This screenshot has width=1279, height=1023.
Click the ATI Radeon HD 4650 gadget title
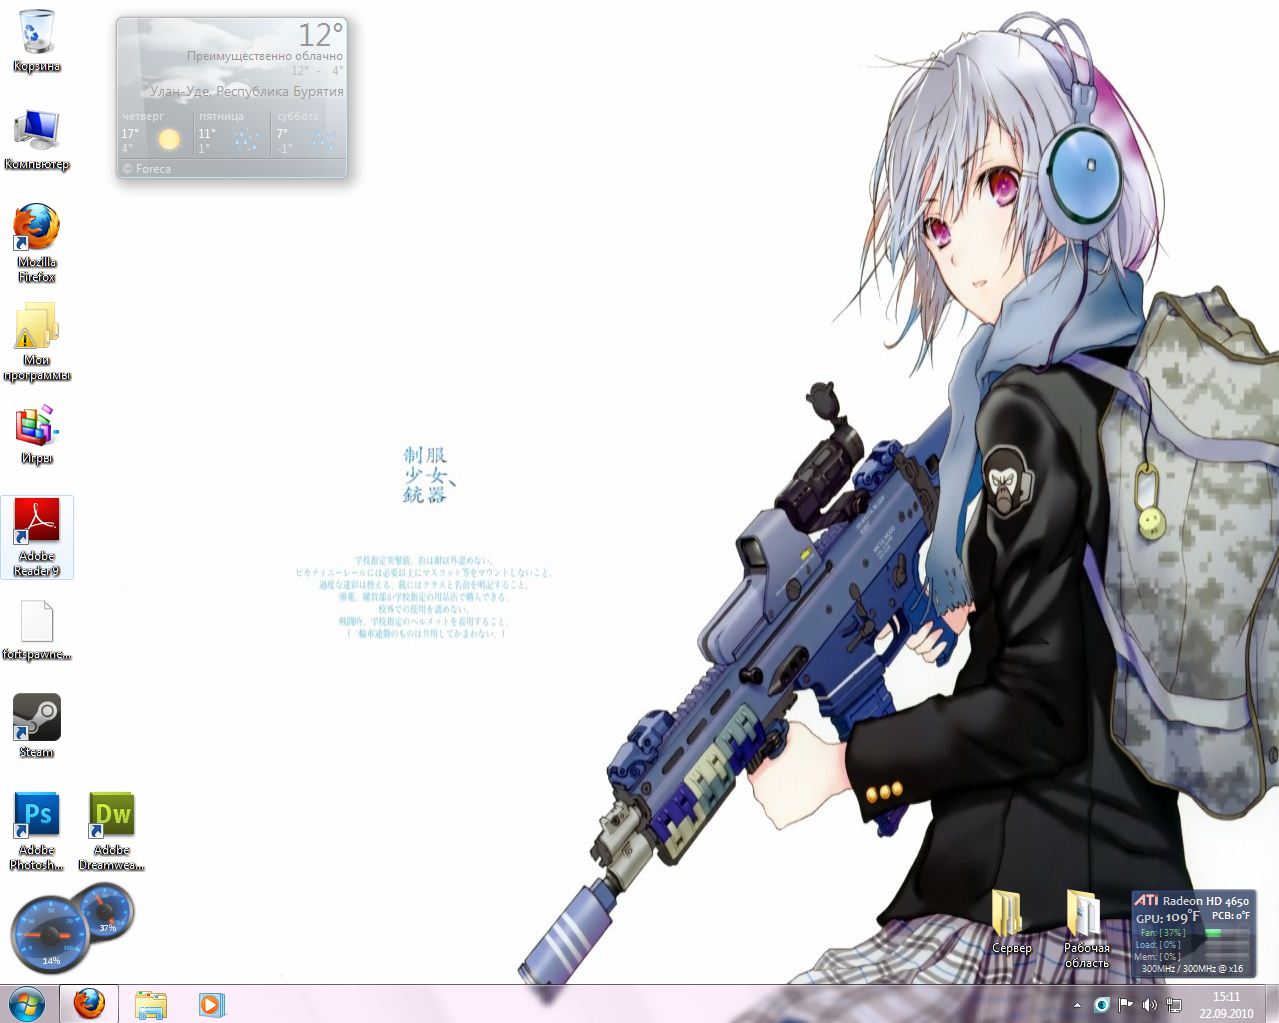1192,901
